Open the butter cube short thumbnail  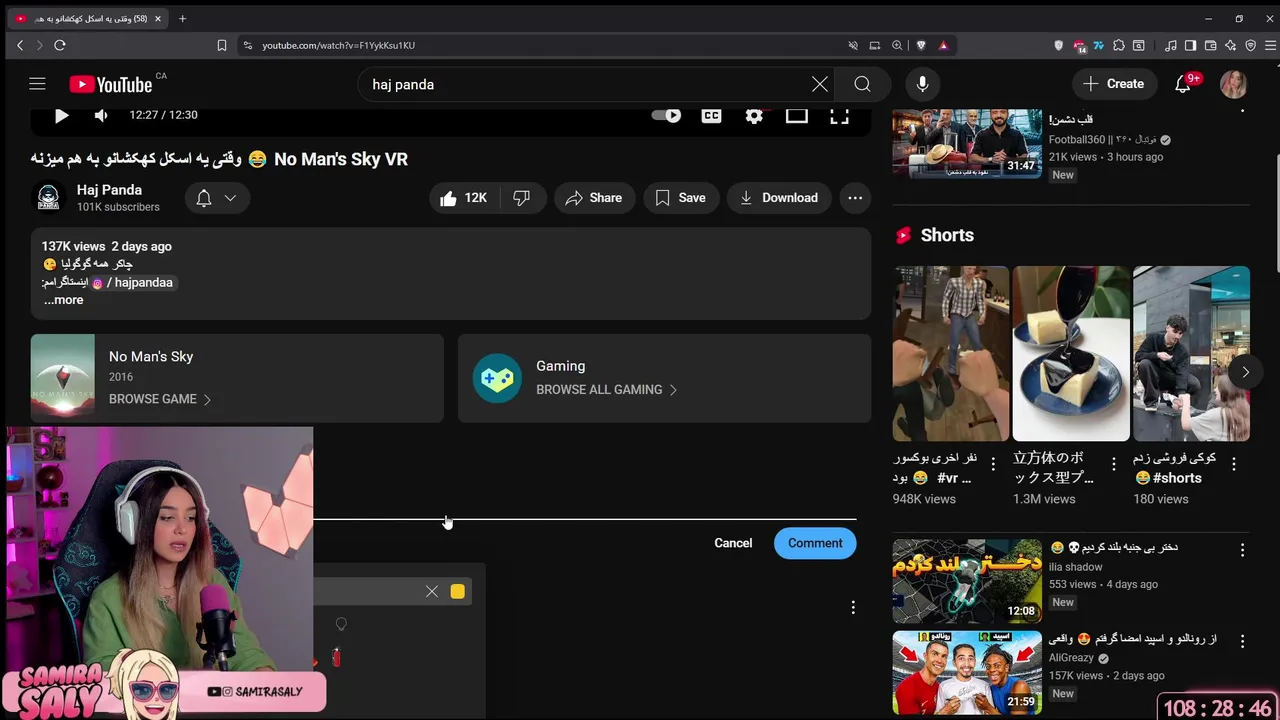coord(1071,353)
